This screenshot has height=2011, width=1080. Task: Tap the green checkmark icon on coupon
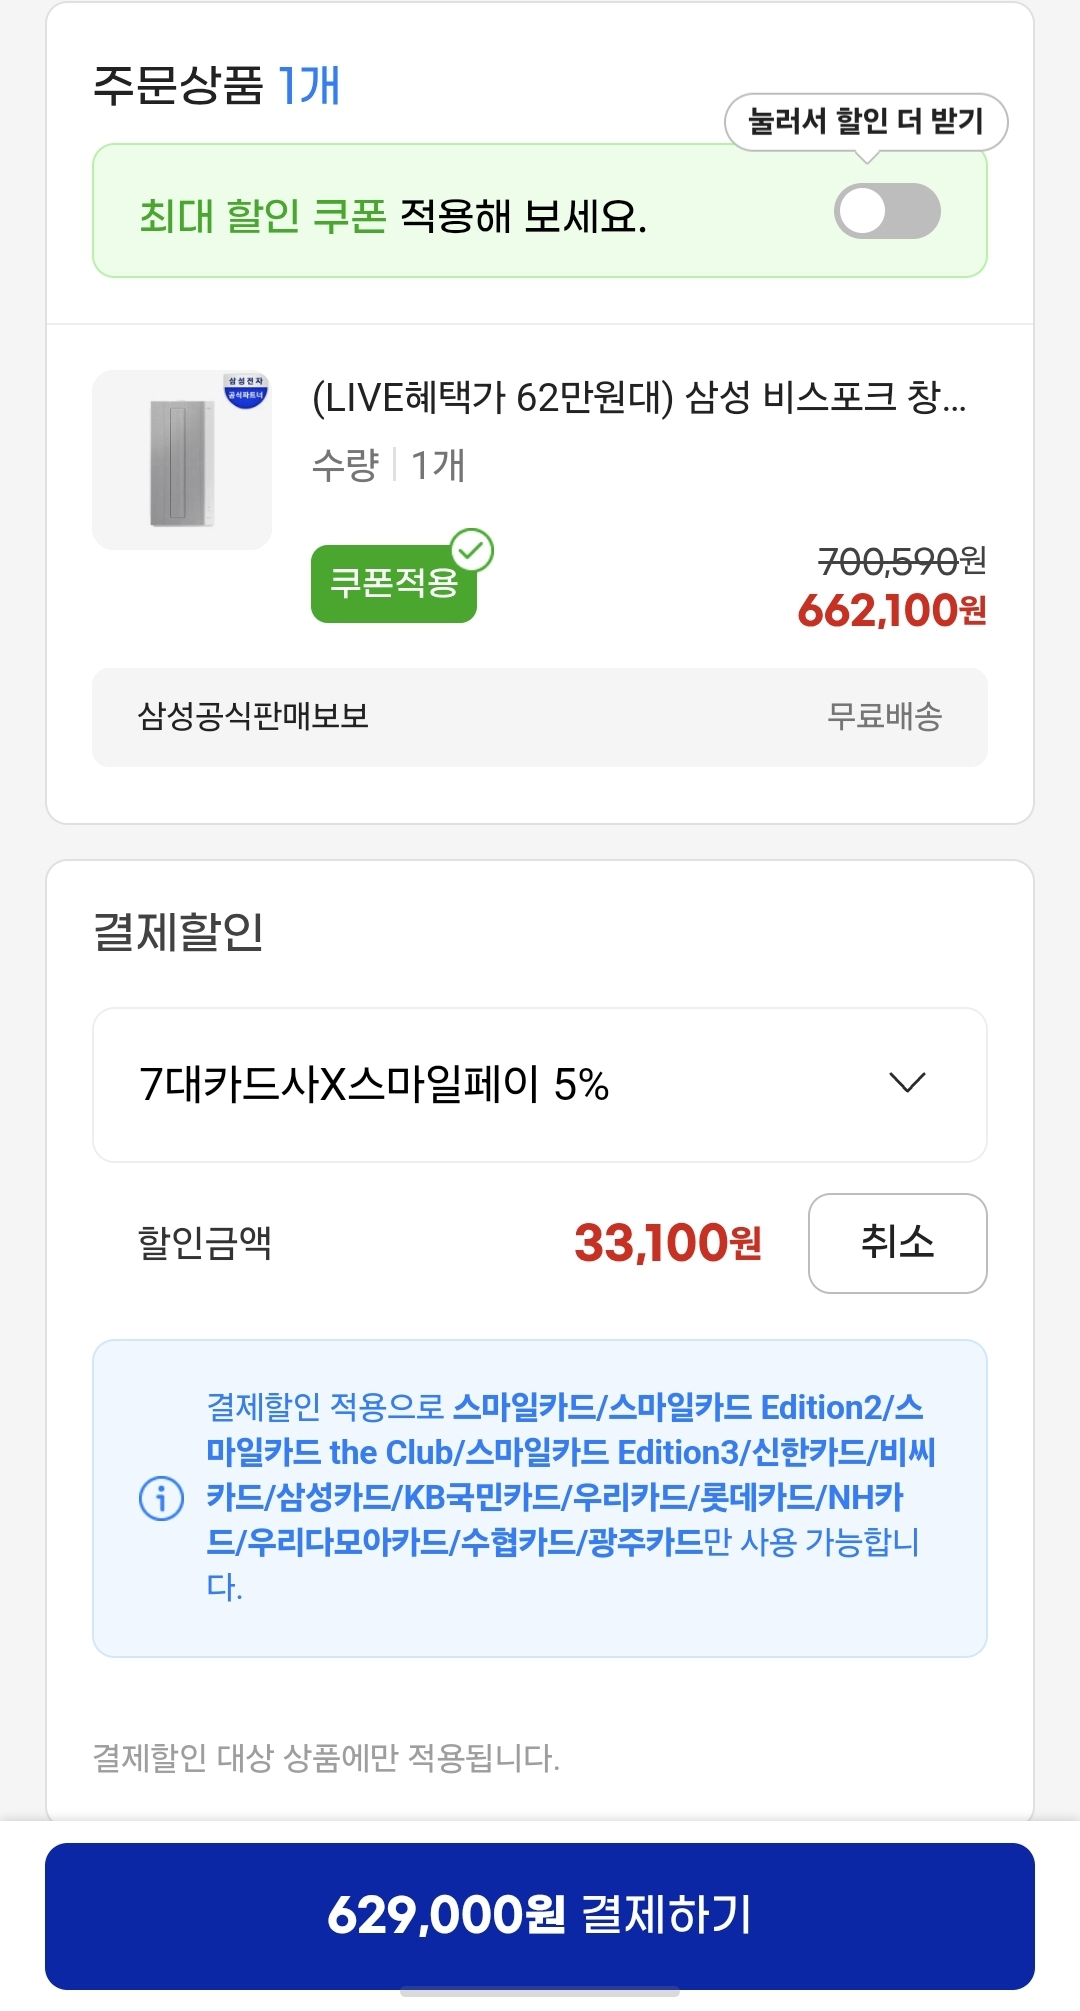pyautogui.click(x=472, y=549)
